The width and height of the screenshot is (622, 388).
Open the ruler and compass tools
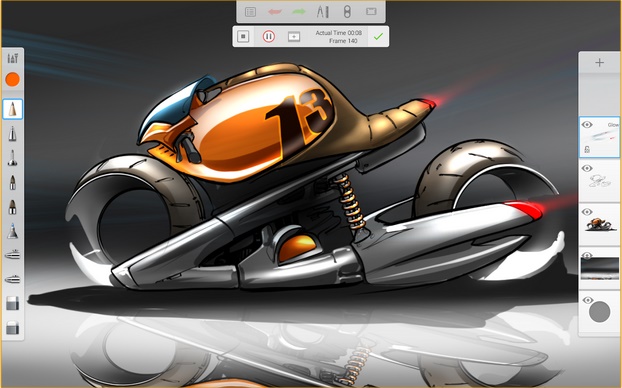coord(323,12)
